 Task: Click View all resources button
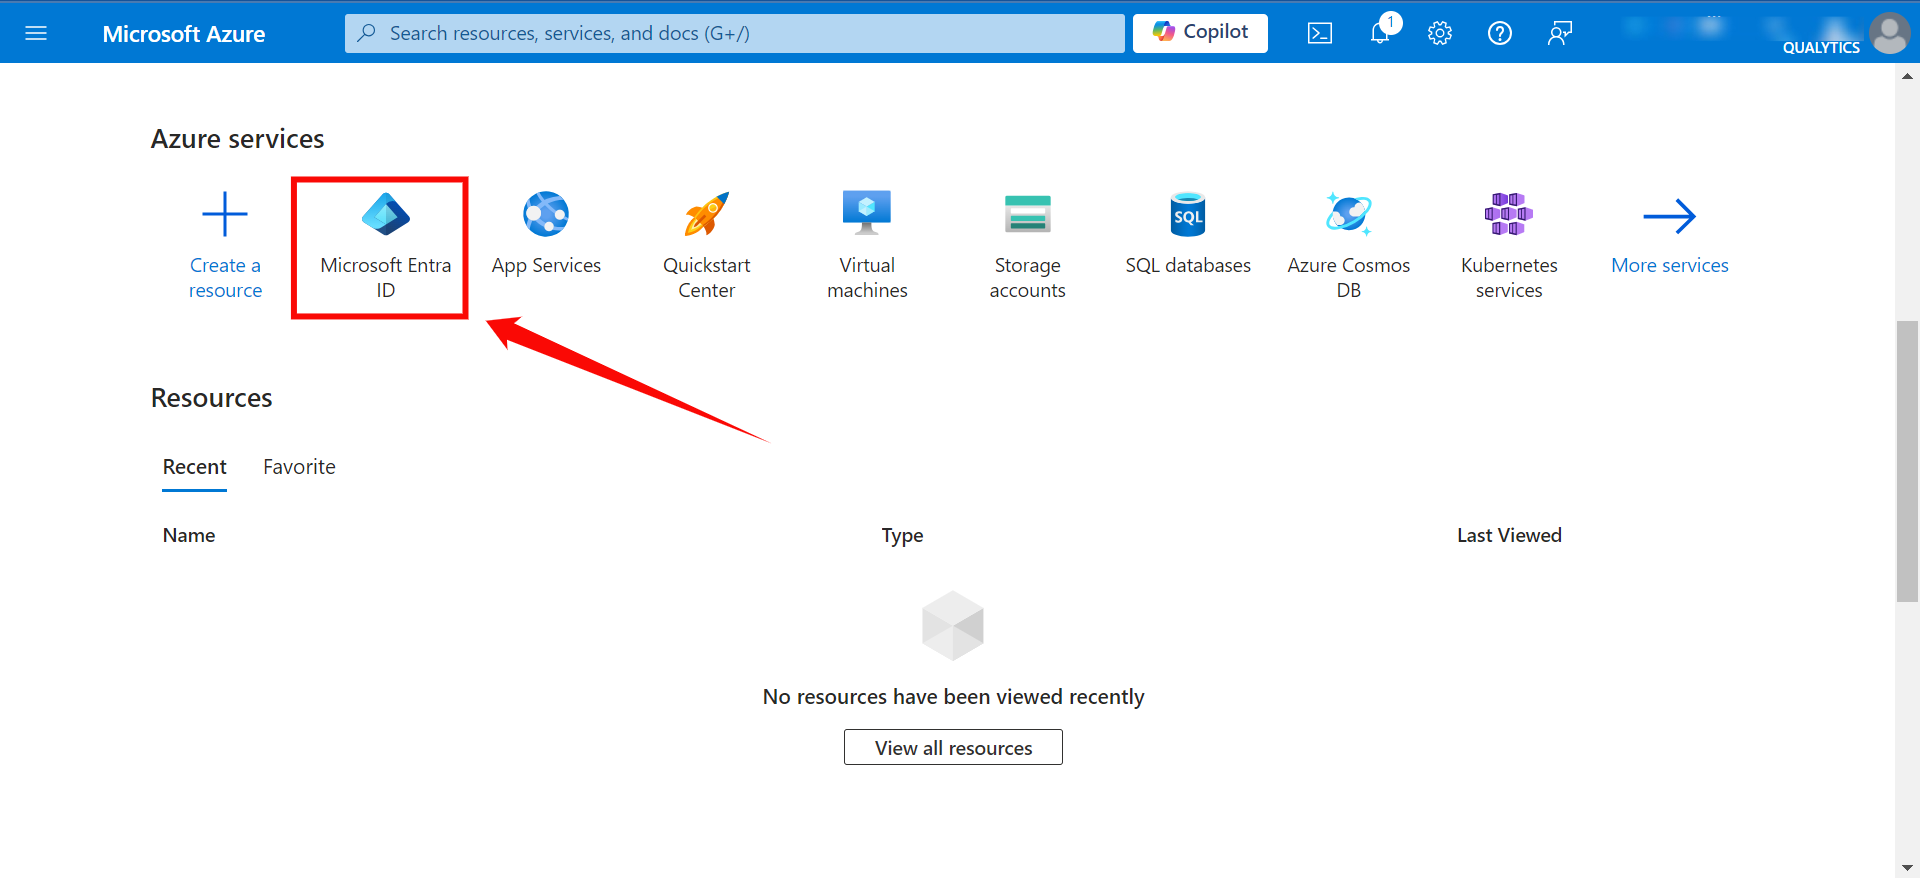point(953,747)
